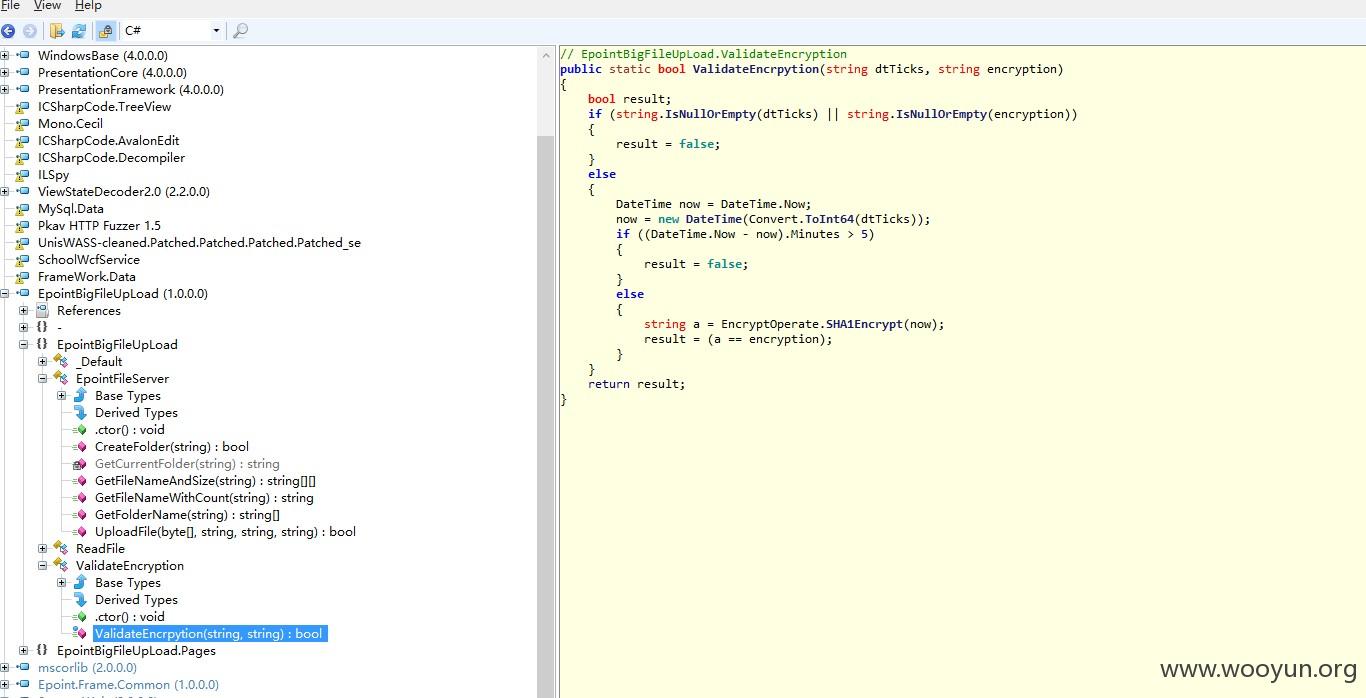
Task: Click the Search magnifier icon
Action: 240,31
